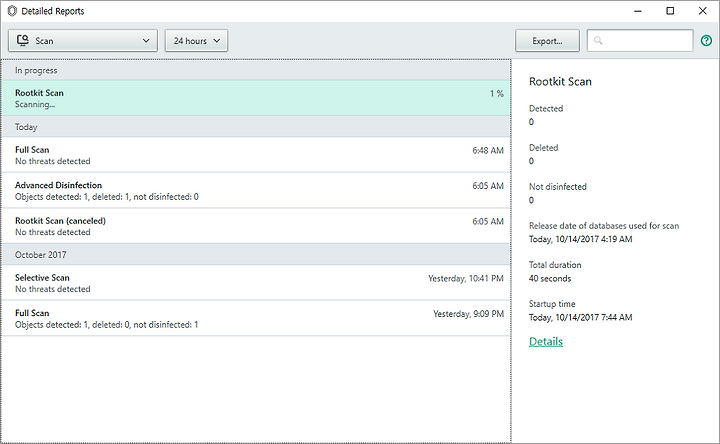The image size is (720, 444).
Task: Open the Details link for Rootkit Scan
Action: [x=546, y=341]
